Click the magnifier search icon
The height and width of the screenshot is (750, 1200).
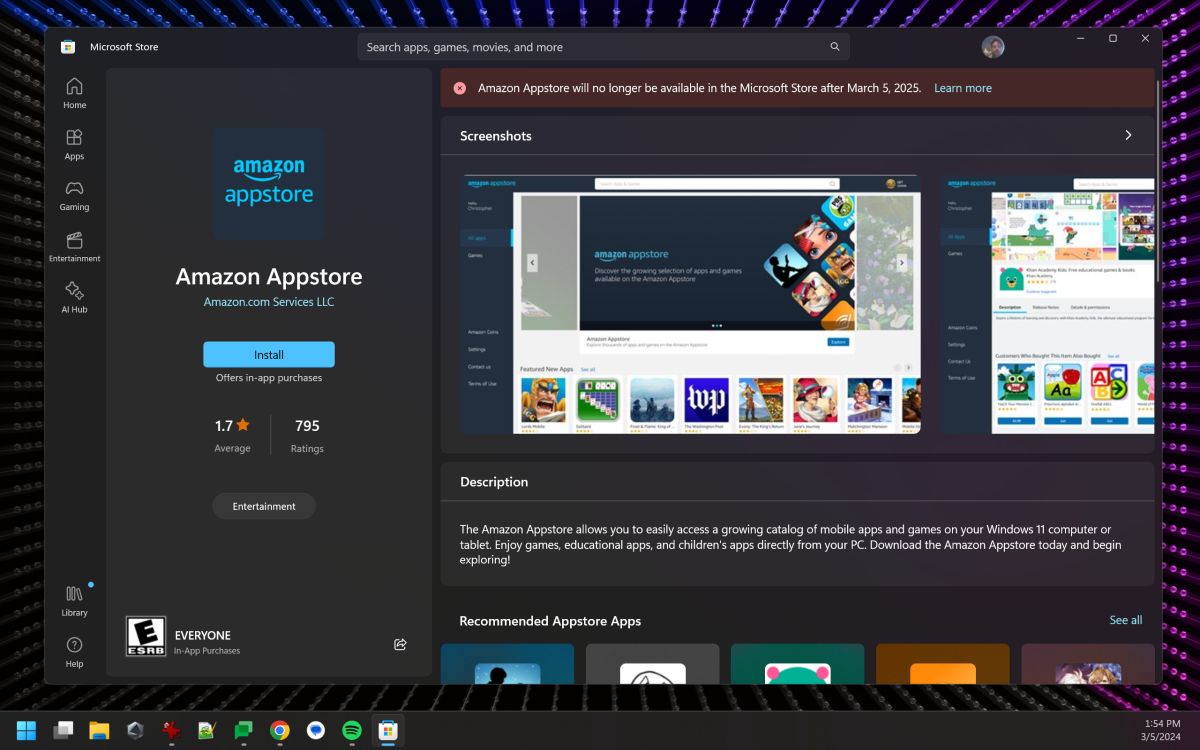(x=835, y=47)
